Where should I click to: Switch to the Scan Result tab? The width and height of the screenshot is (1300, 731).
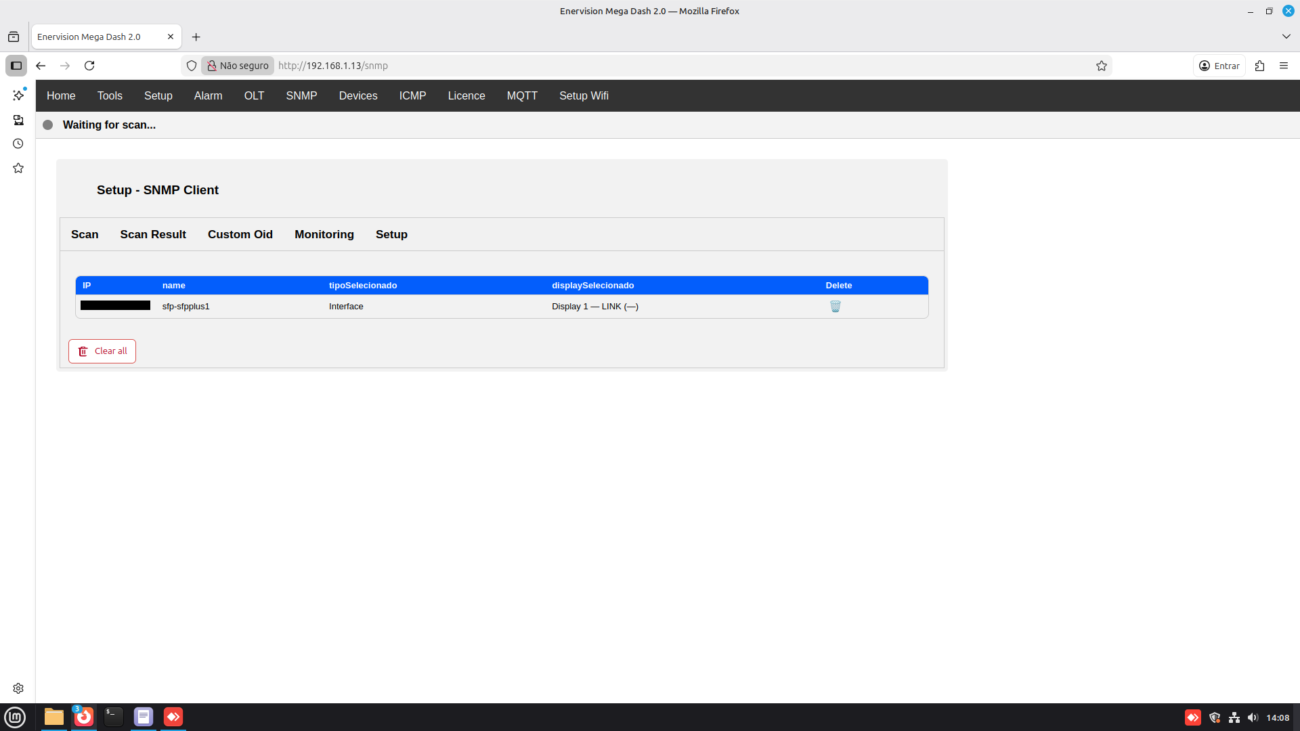click(x=153, y=234)
